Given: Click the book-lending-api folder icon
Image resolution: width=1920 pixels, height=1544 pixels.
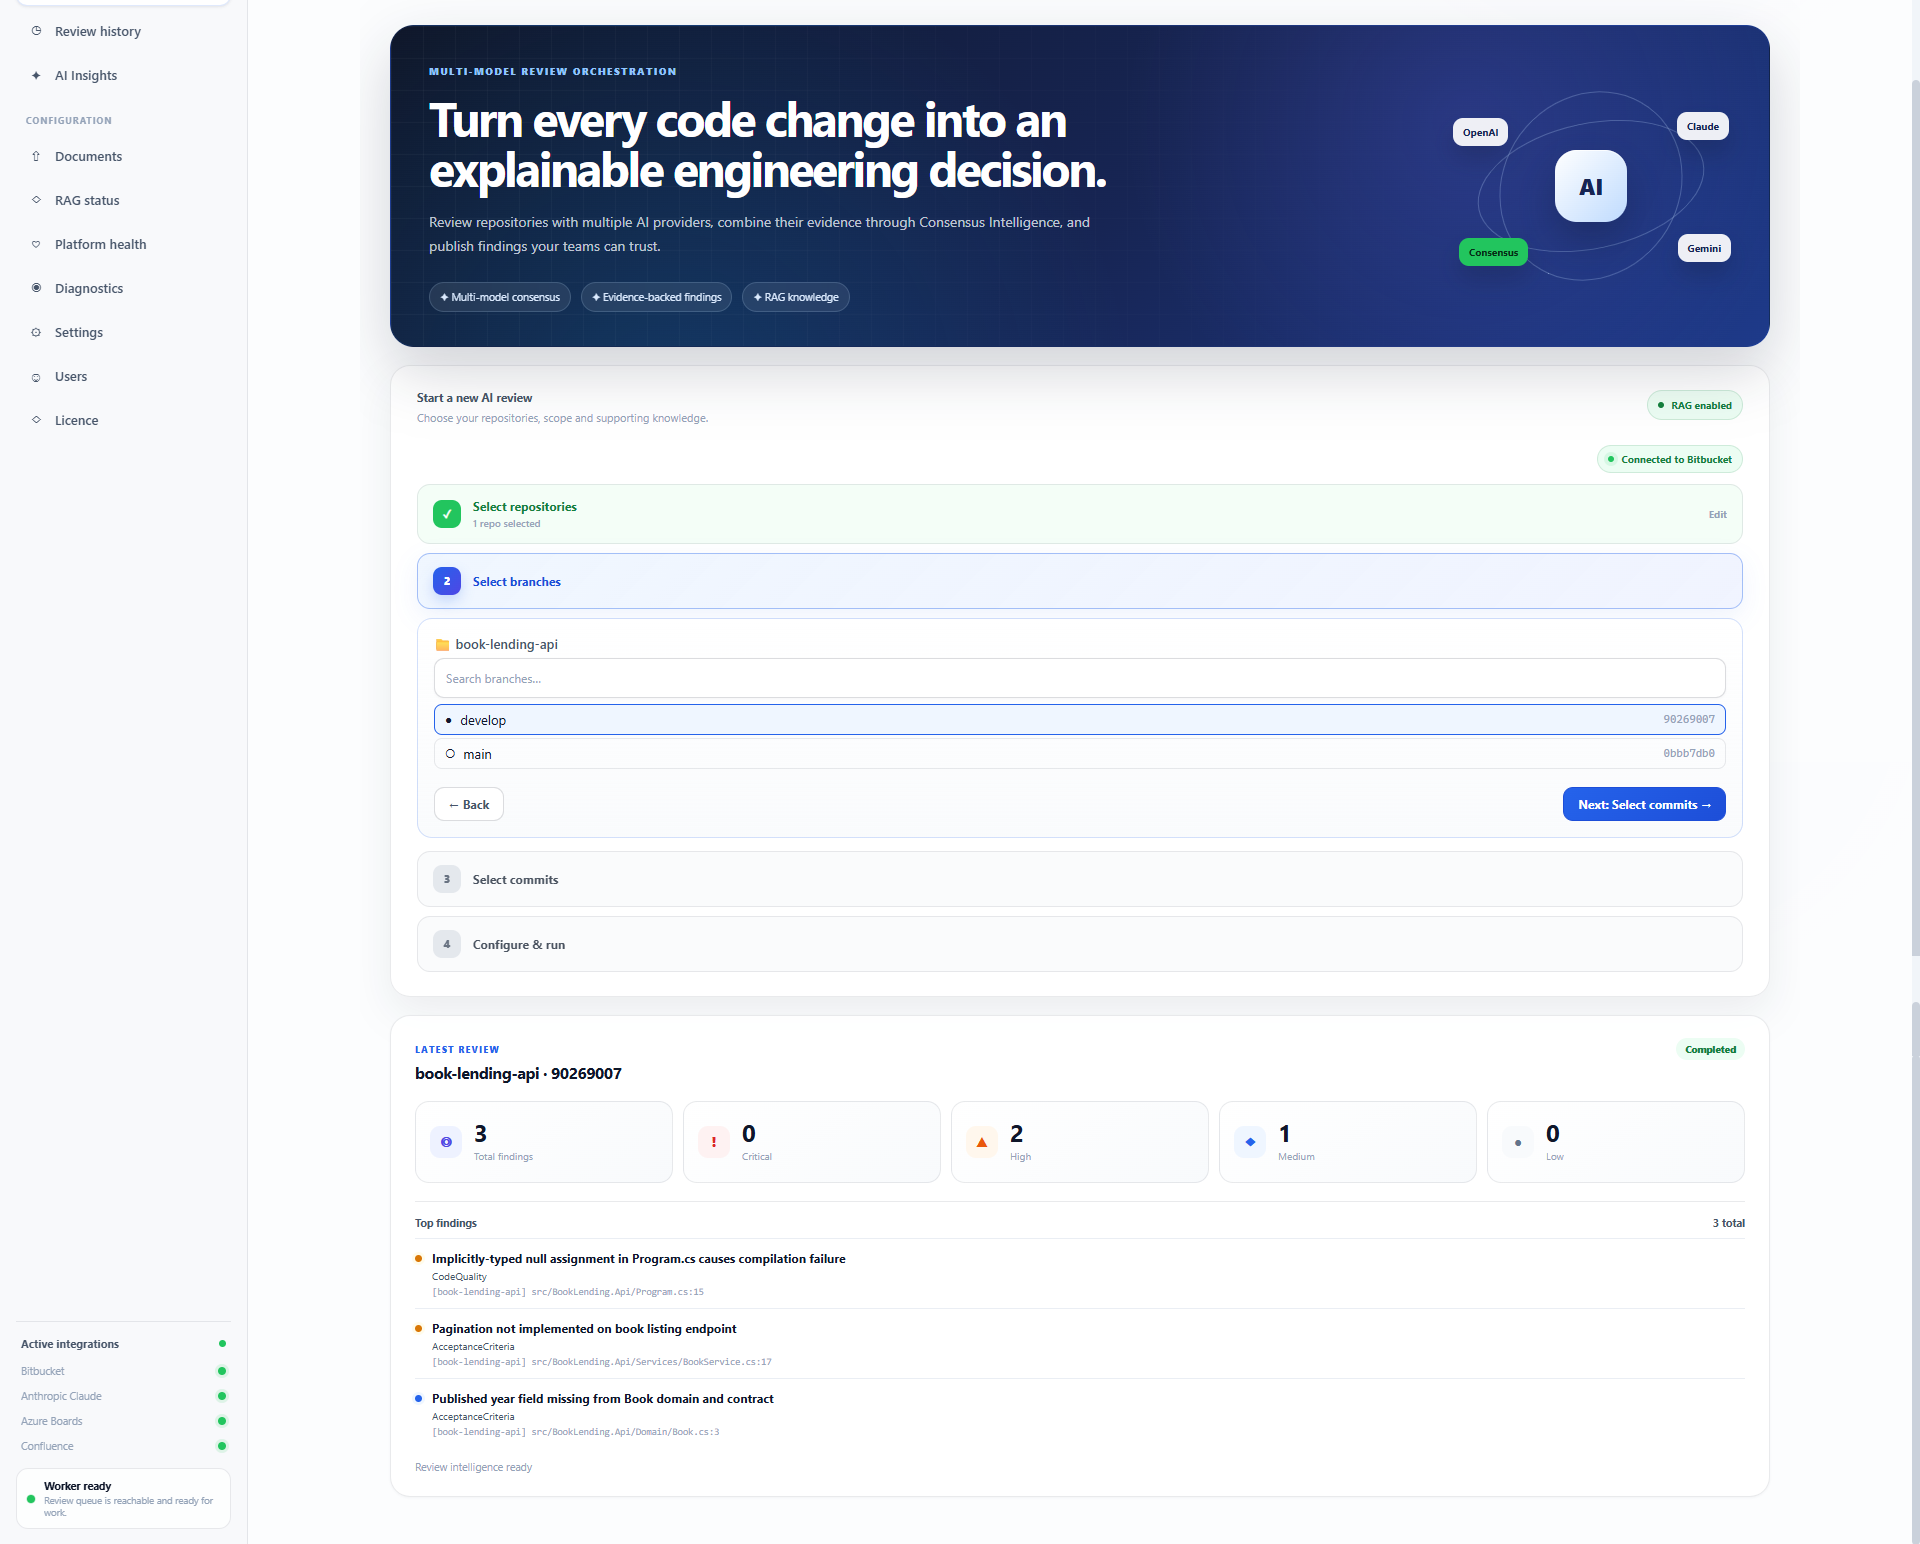Looking at the screenshot, I should 442,645.
